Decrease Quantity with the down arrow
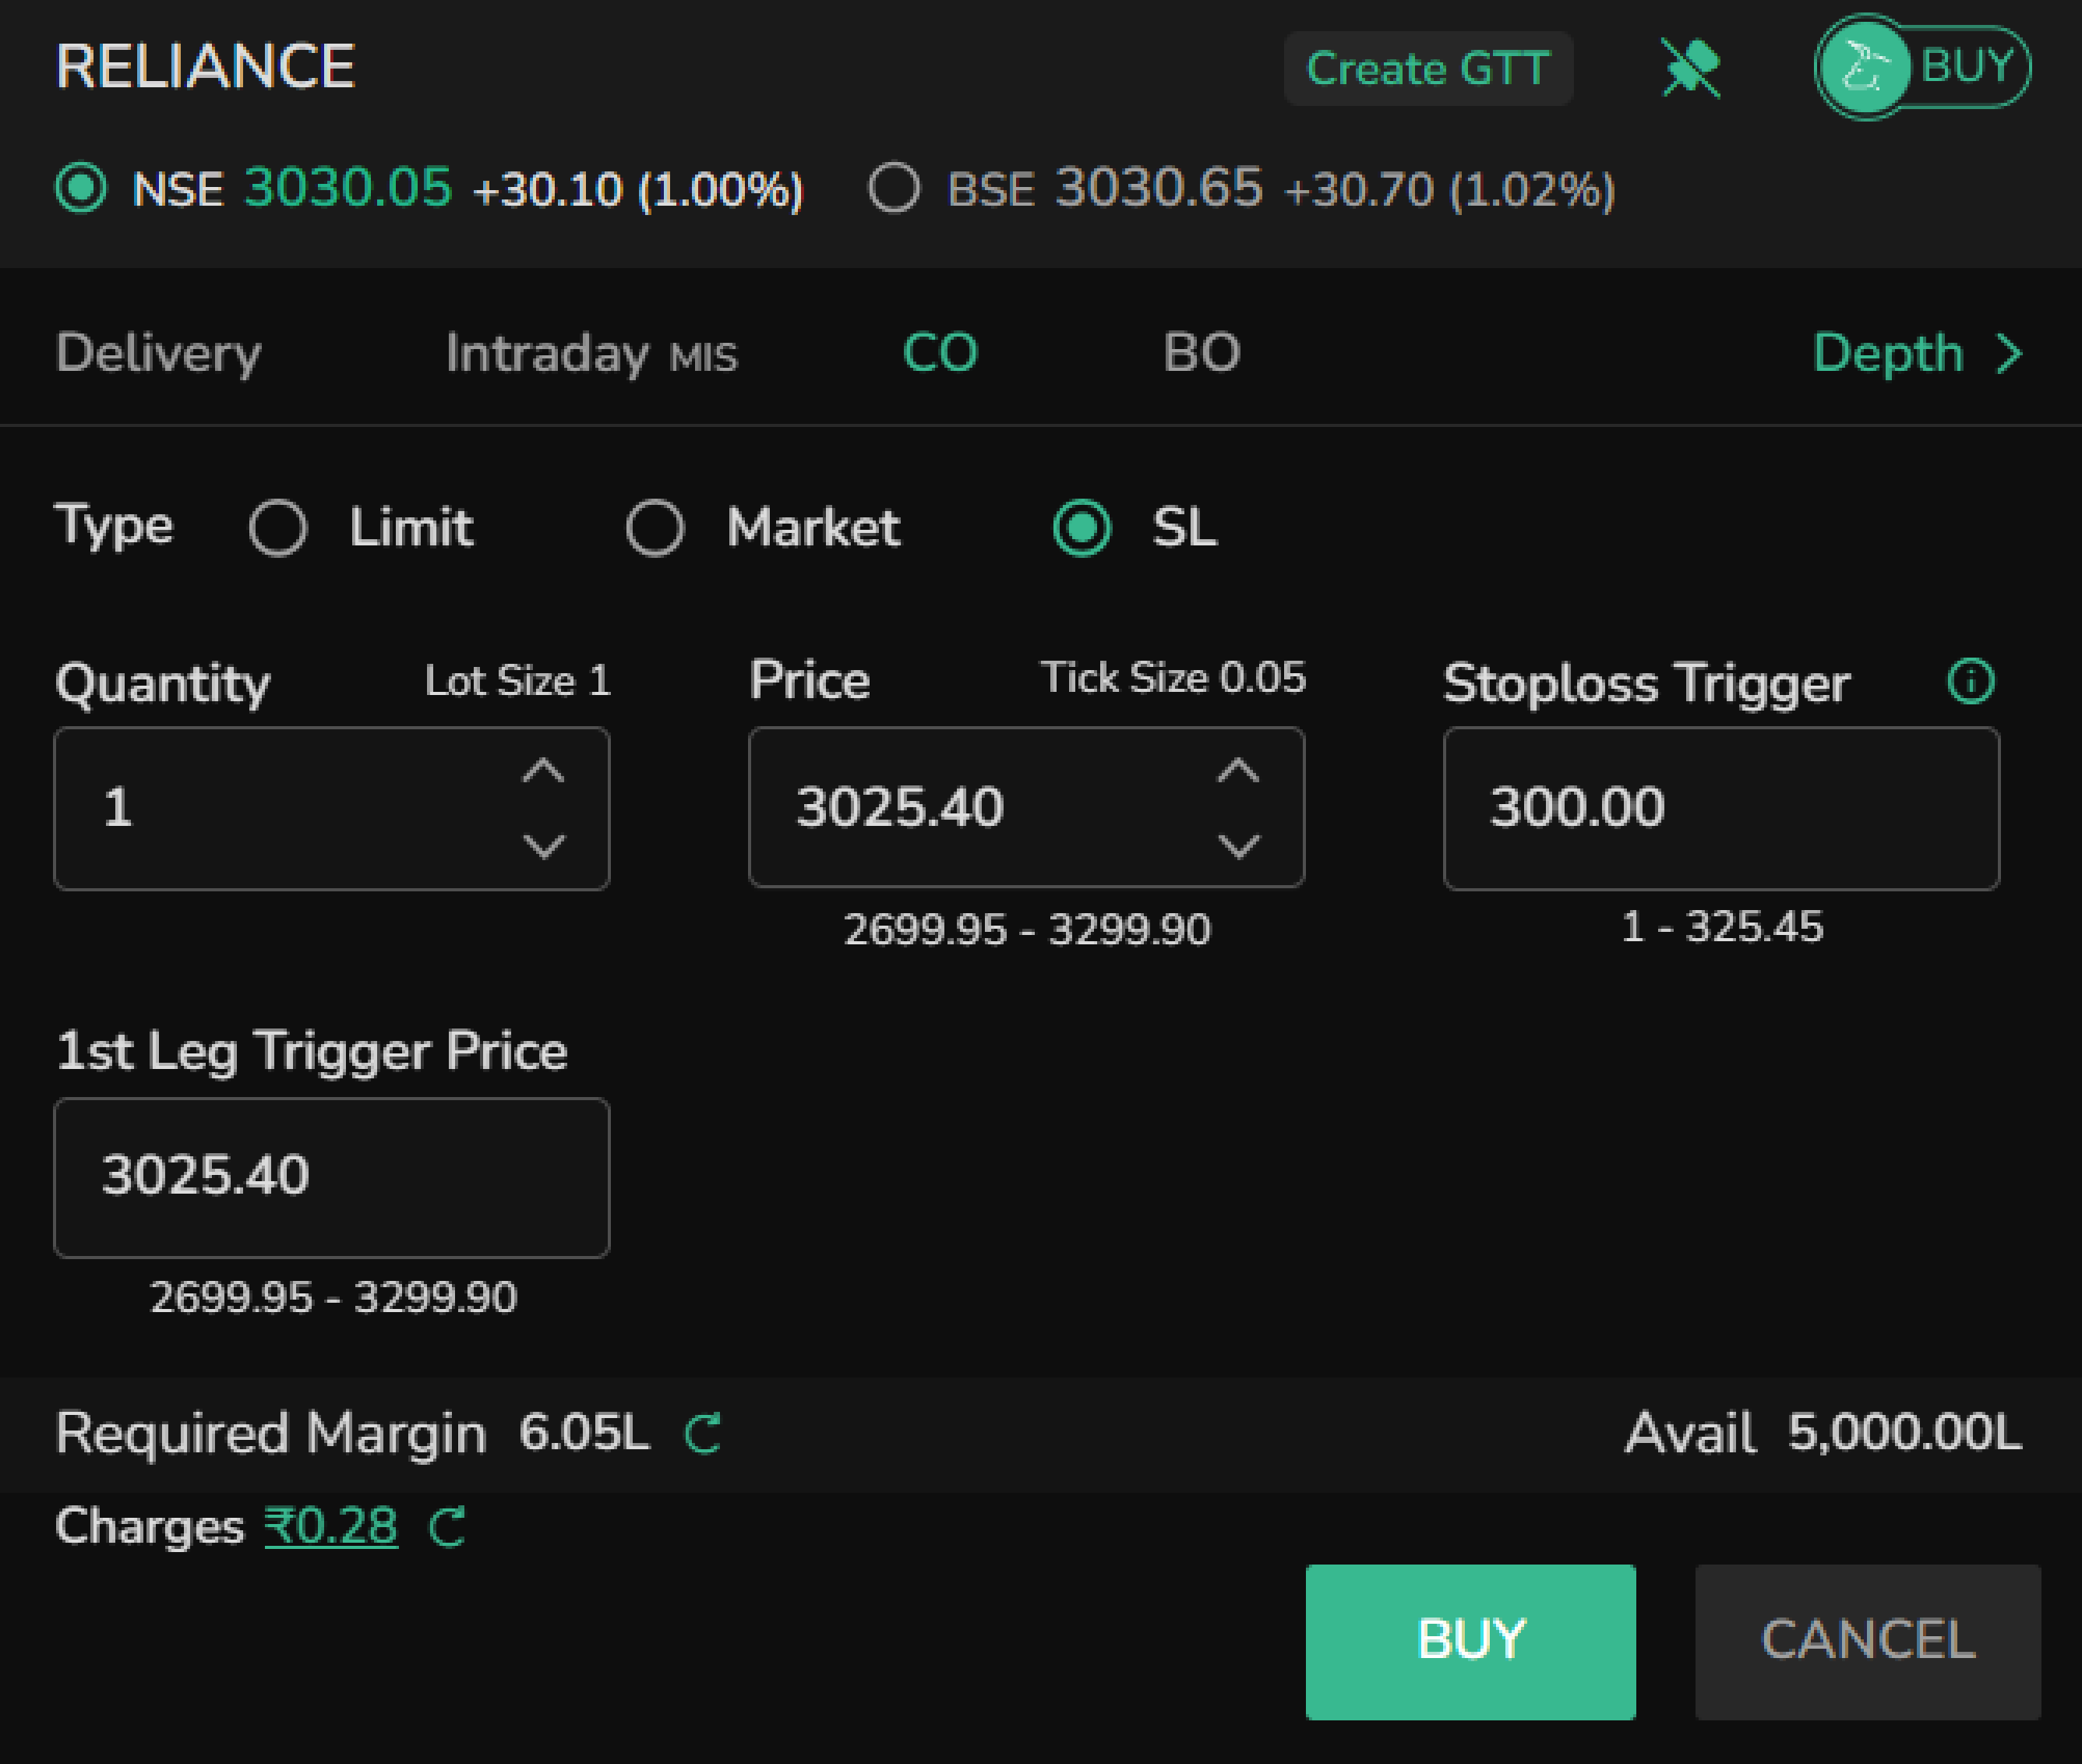Image resolution: width=2082 pixels, height=1764 pixels. (x=544, y=846)
